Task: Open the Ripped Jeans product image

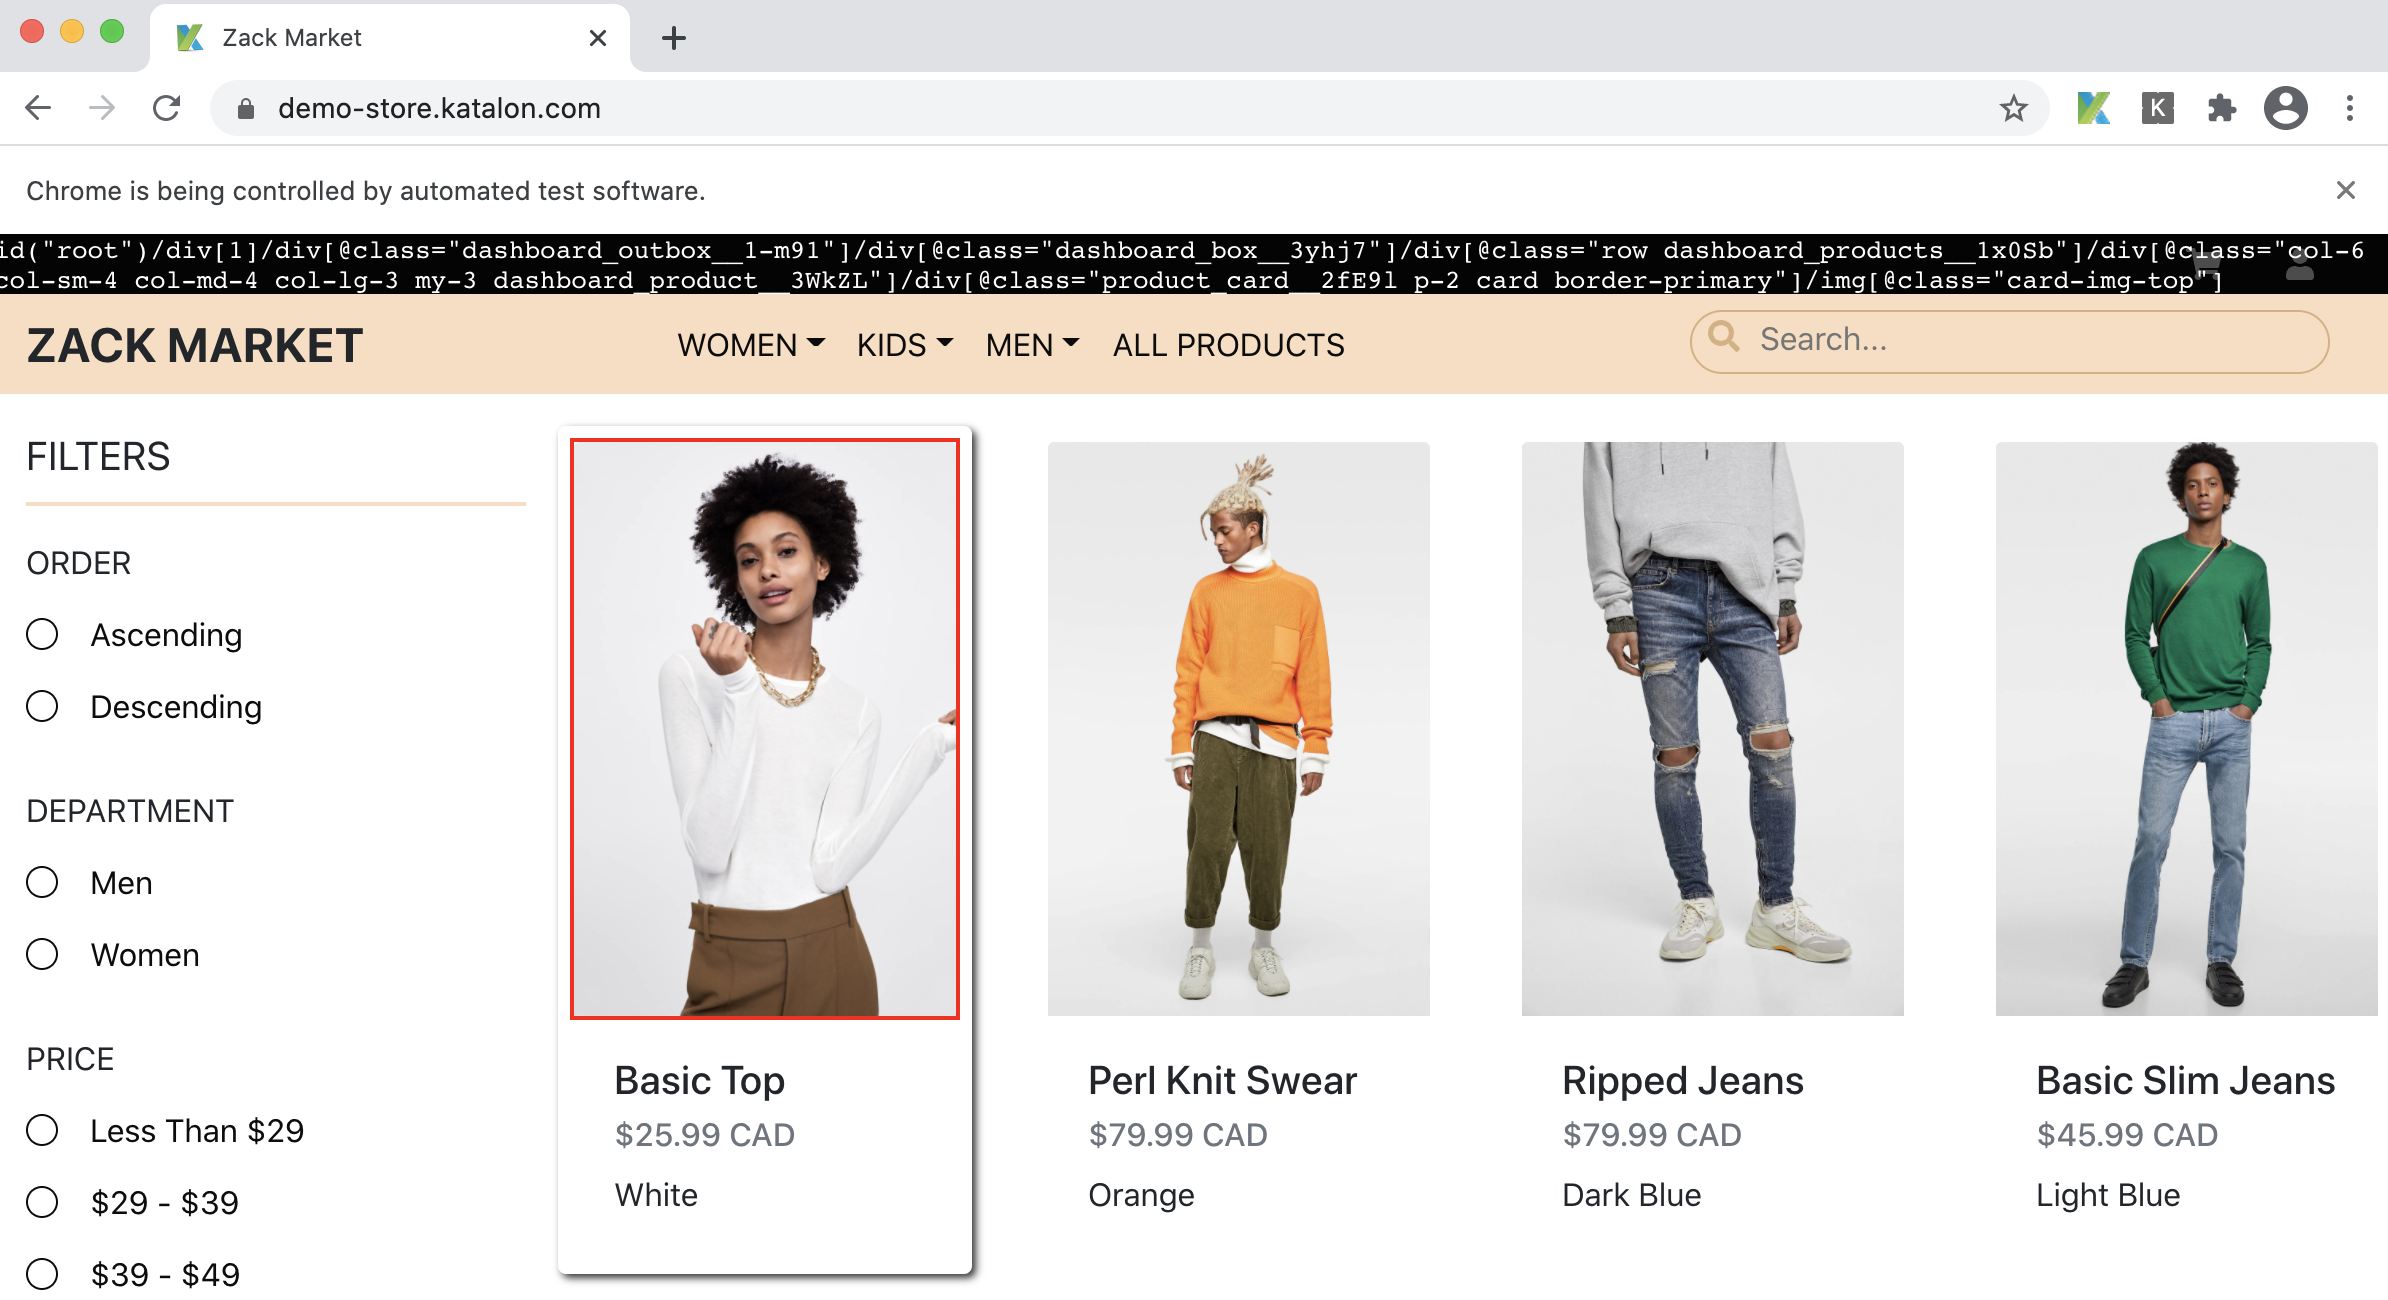Action: (x=1713, y=729)
